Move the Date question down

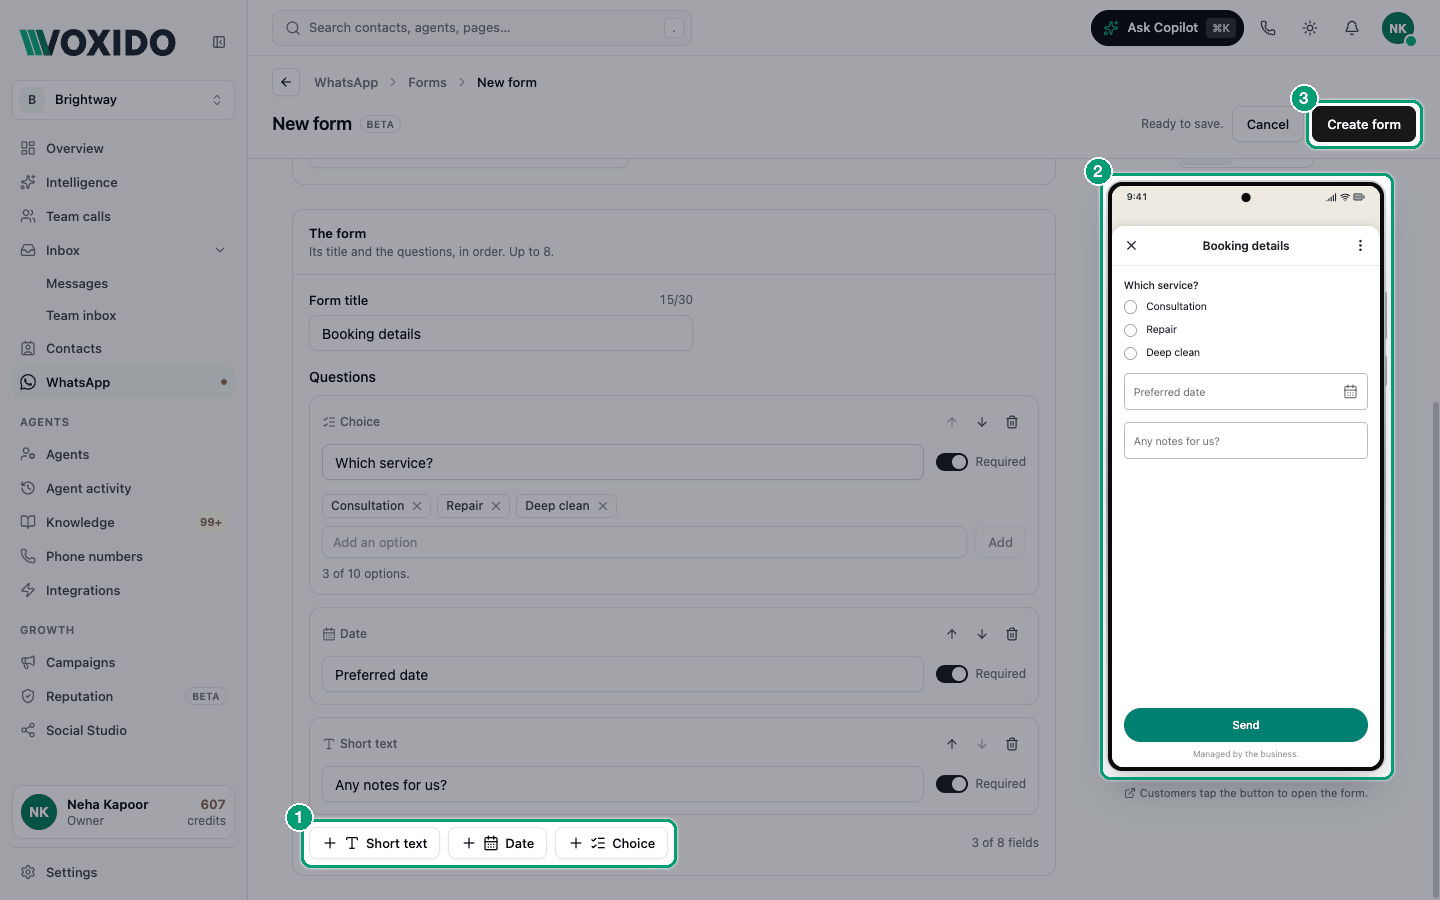click(982, 634)
